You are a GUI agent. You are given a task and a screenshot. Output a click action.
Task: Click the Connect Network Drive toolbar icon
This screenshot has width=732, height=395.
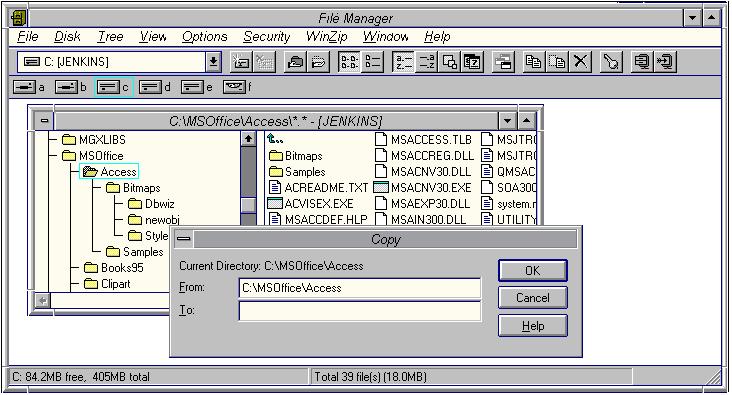(241, 62)
